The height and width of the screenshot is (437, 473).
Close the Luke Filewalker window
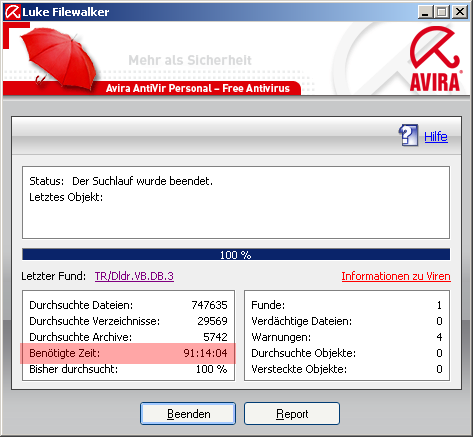[460, 12]
